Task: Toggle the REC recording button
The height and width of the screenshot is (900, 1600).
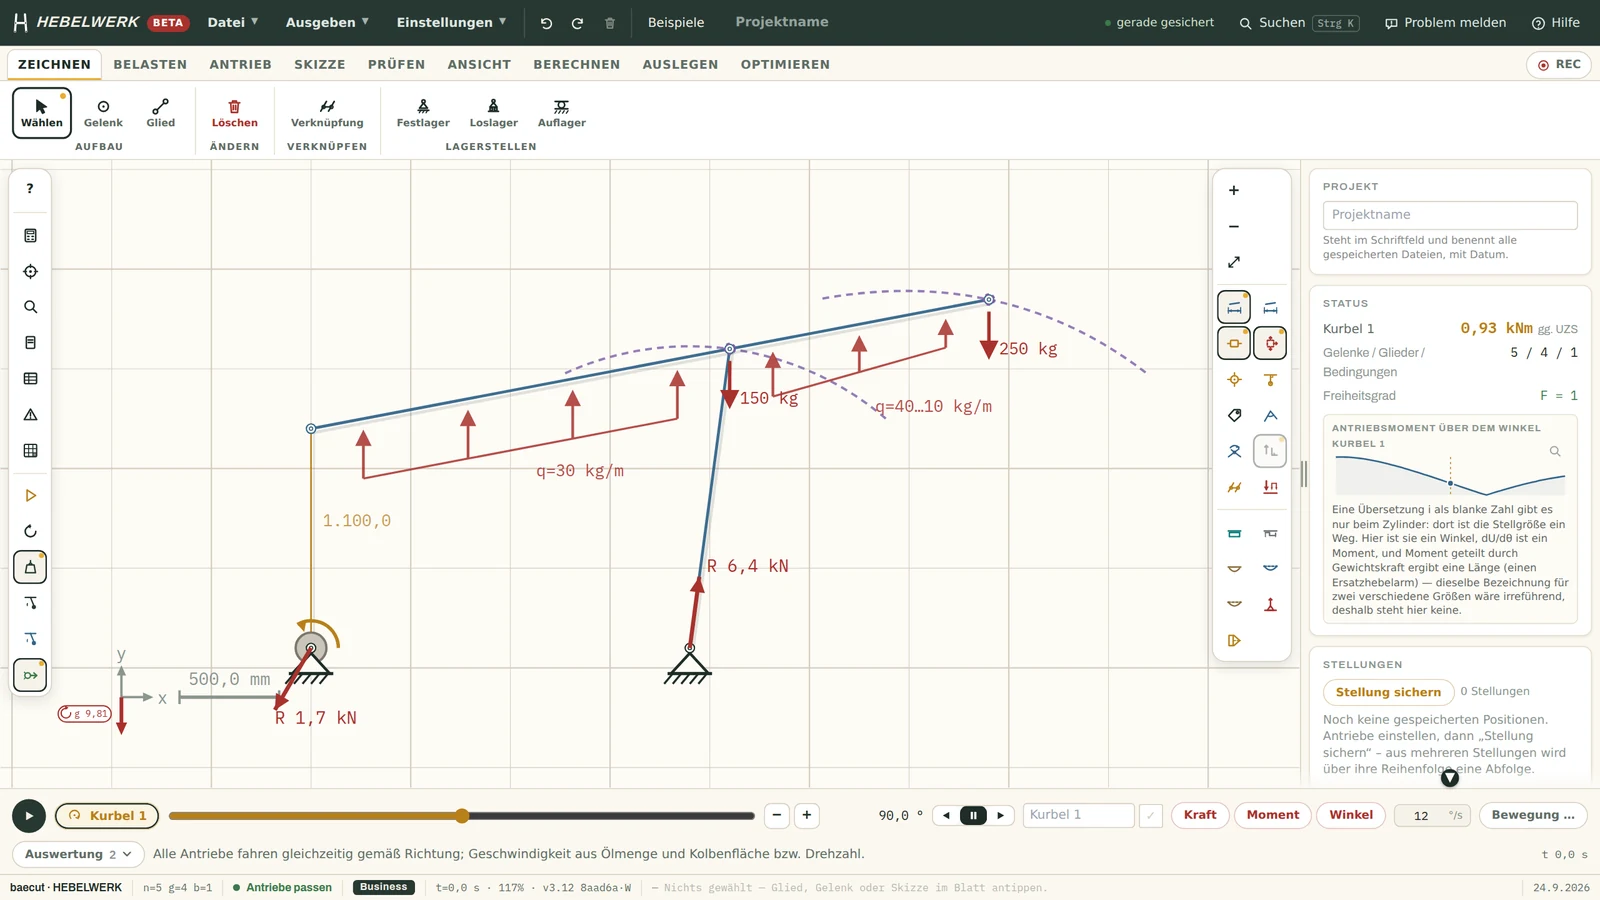Action: 1559,64
